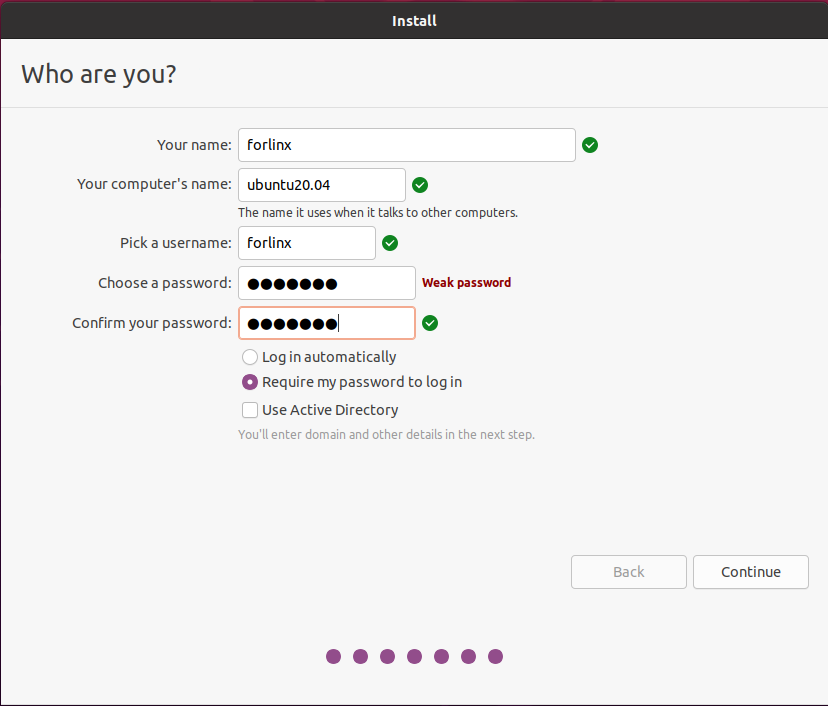Click the first purple progress dot
The image size is (828, 706).
click(333, 657)
